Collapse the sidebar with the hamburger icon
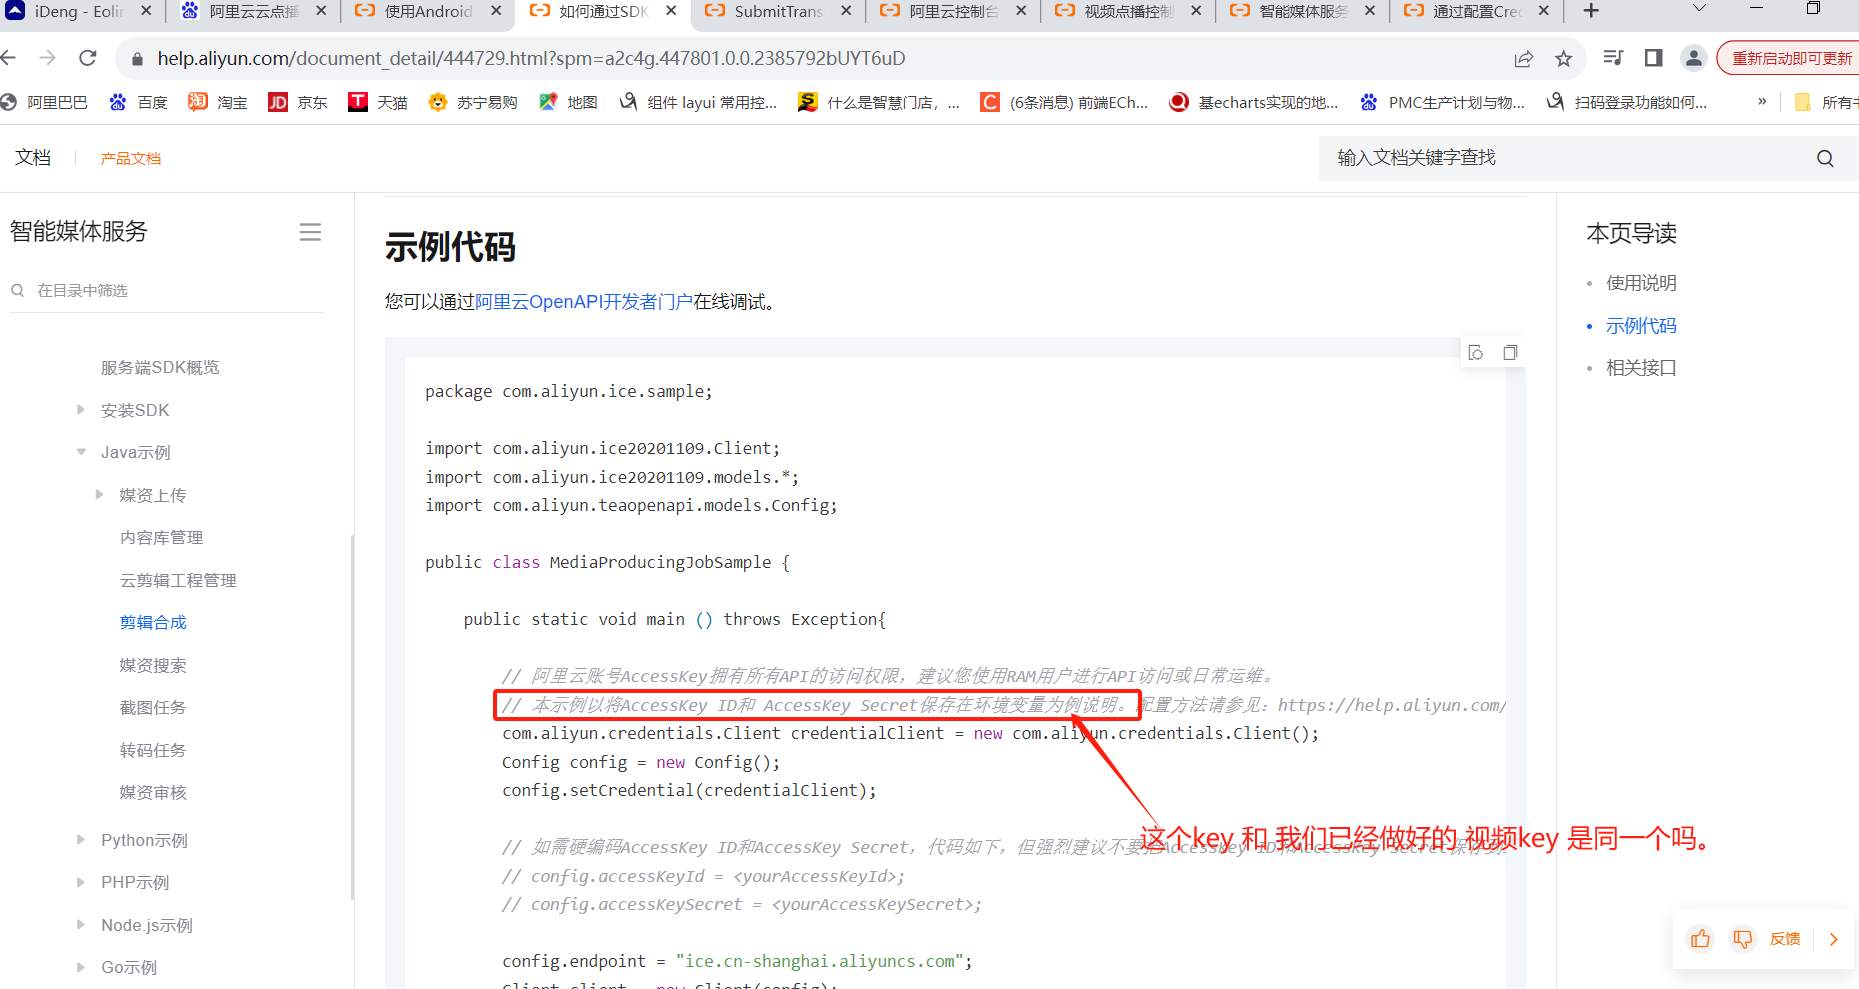Image resolution: width=1859 pixels, height=989 pixels. point(310,232)
